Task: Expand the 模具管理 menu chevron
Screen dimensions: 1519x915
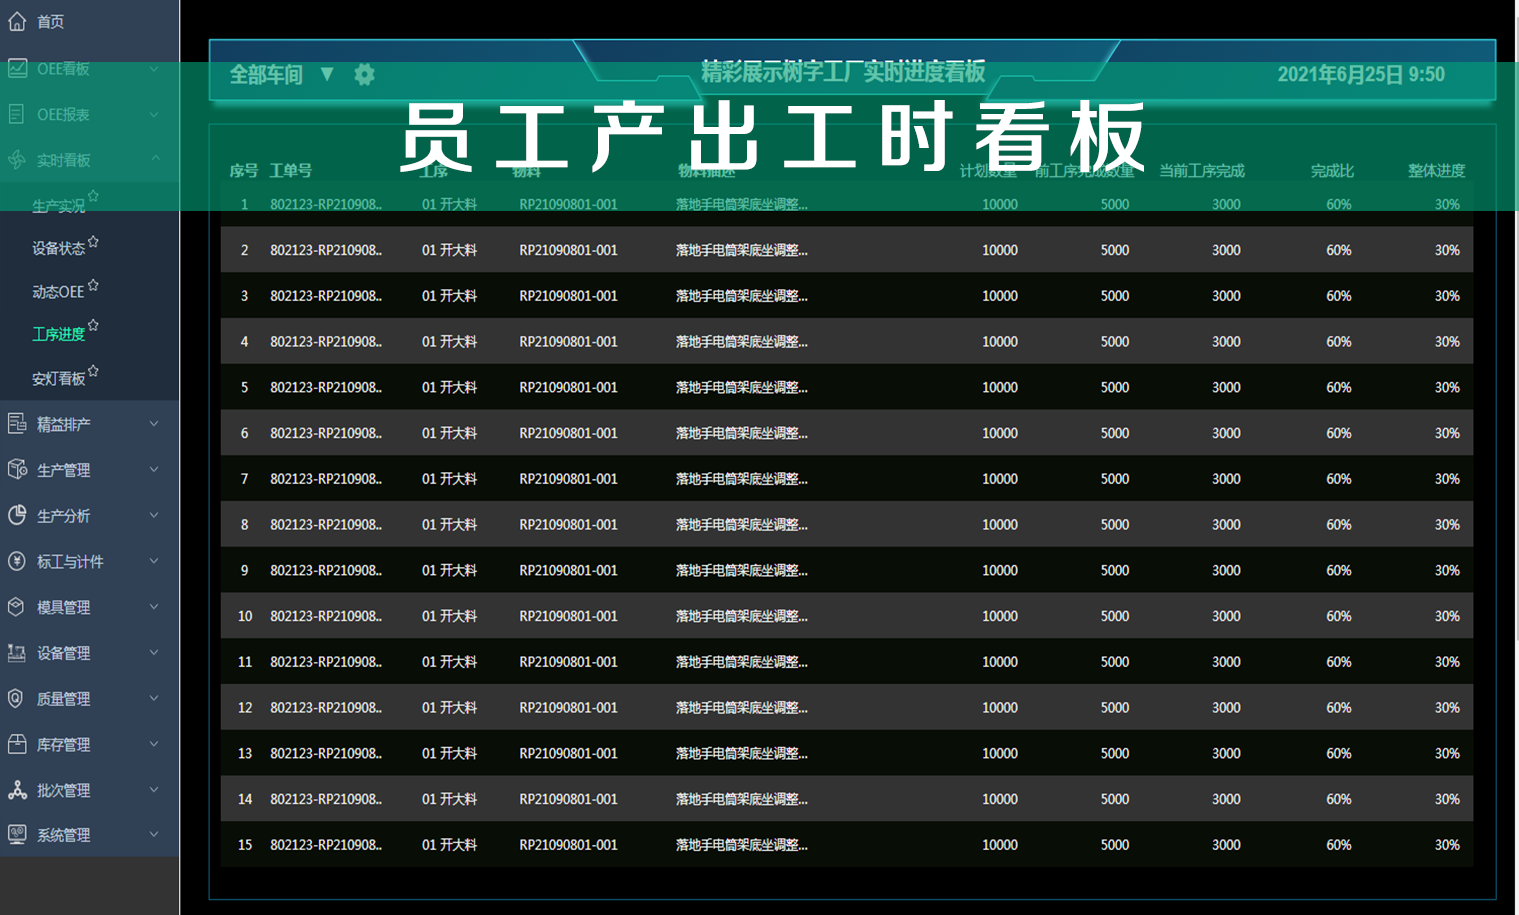Action: tap(154, 607)
